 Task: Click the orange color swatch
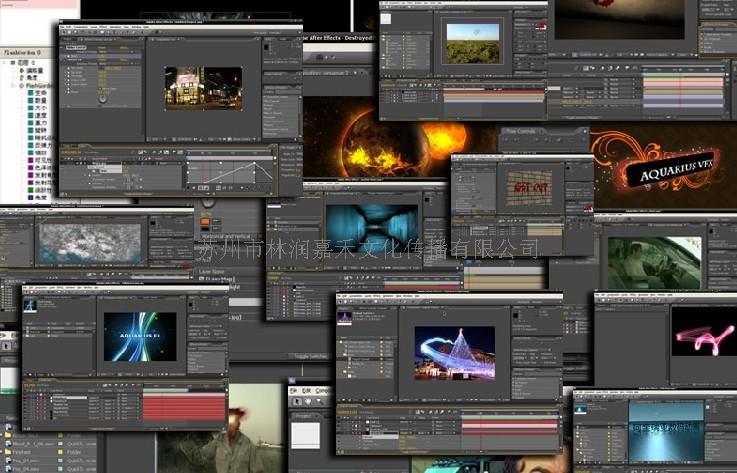(205, 220)
